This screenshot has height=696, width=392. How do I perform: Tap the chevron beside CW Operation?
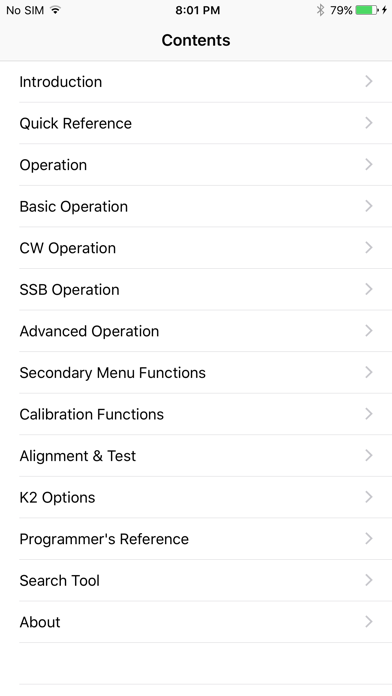368,248
